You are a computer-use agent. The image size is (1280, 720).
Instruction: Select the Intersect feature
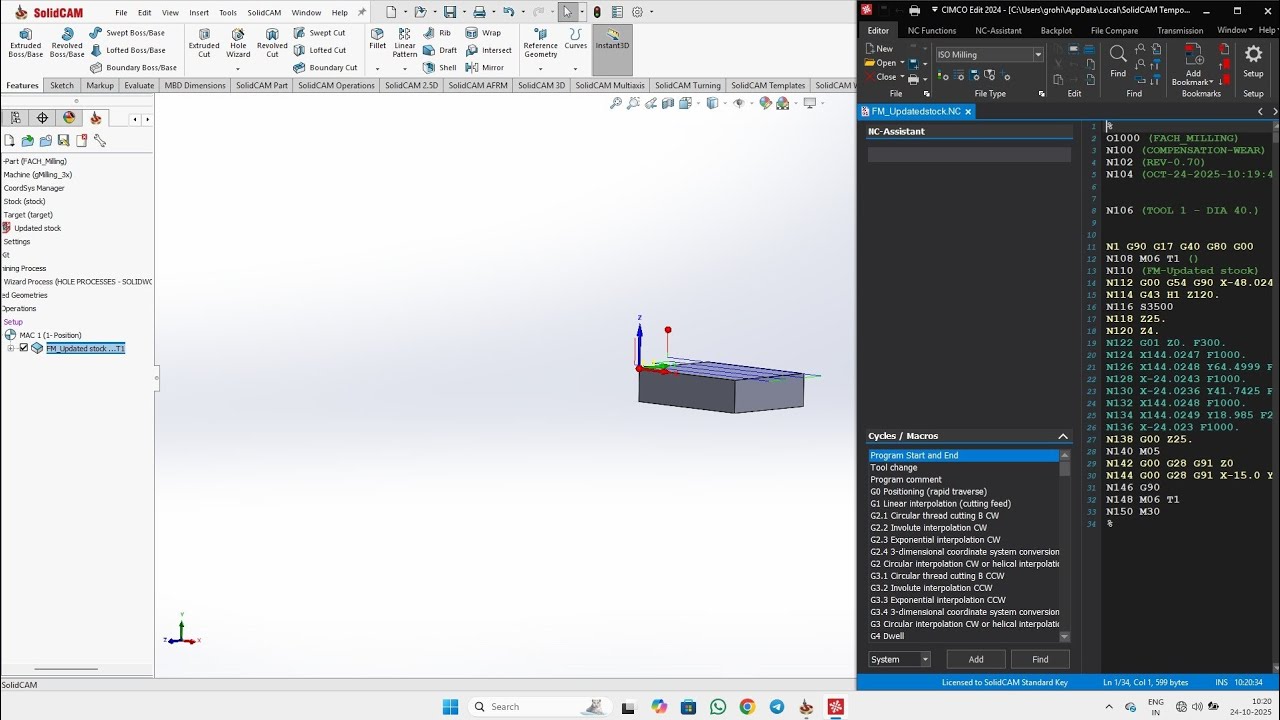click(x=489, y=50)
